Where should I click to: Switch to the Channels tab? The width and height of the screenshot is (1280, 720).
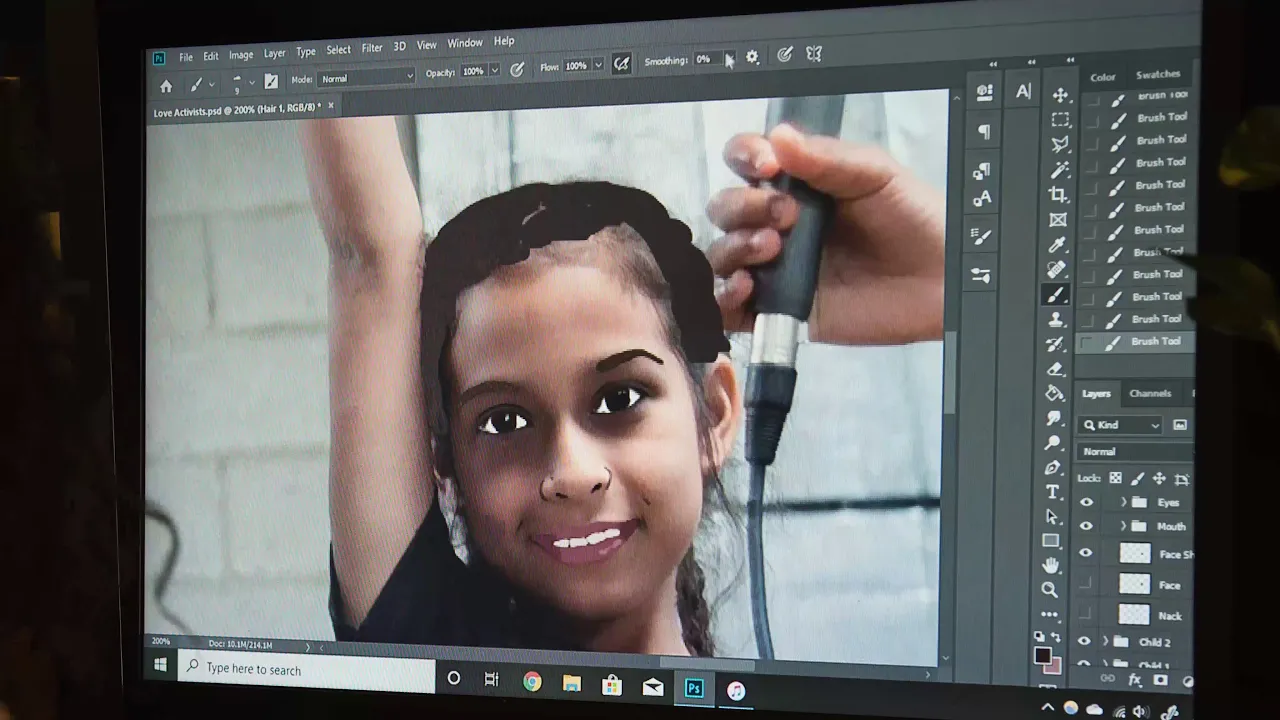(x=1150, y=393)
